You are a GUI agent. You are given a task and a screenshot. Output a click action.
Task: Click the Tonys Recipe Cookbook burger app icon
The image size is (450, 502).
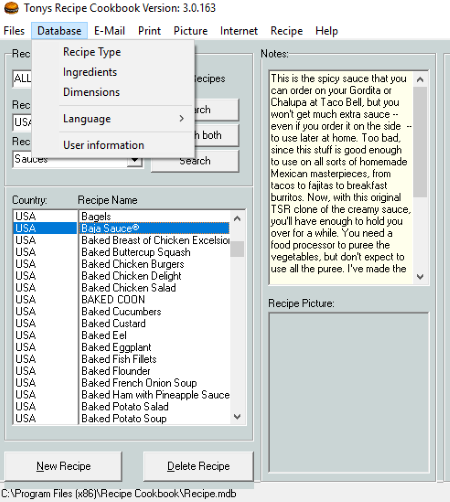(11, 8)
